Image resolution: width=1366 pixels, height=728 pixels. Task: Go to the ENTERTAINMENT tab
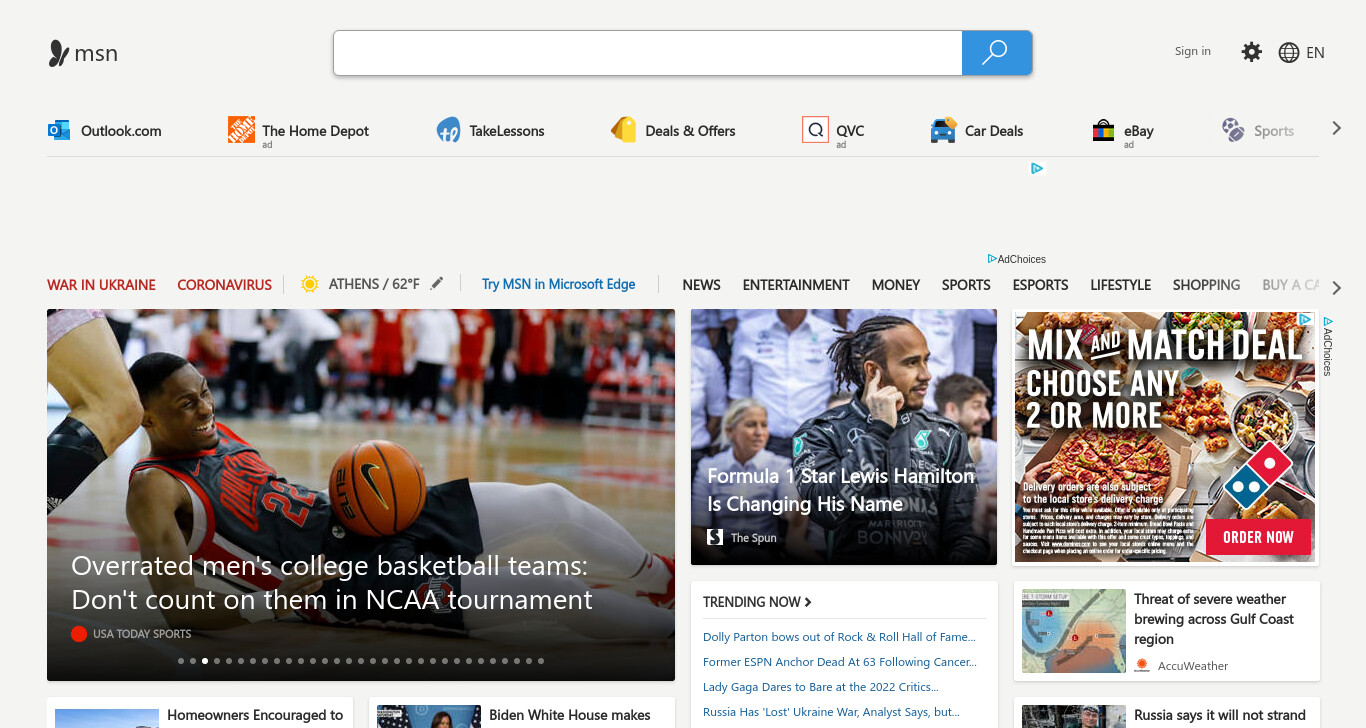796,285
